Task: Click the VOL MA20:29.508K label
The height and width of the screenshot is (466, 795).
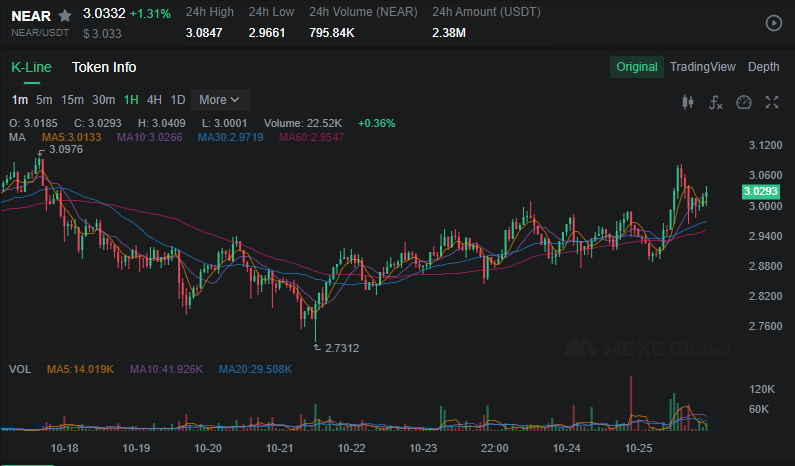Action: 255,369
